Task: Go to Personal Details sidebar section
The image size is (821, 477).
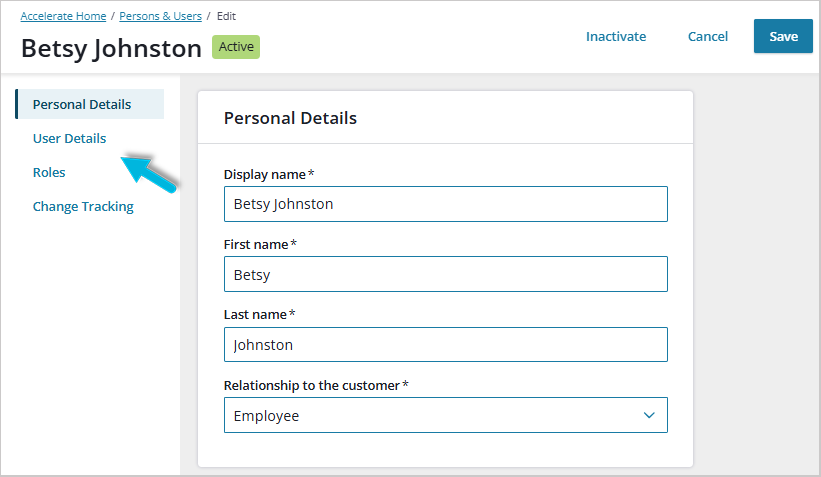Action: point(82,104)
